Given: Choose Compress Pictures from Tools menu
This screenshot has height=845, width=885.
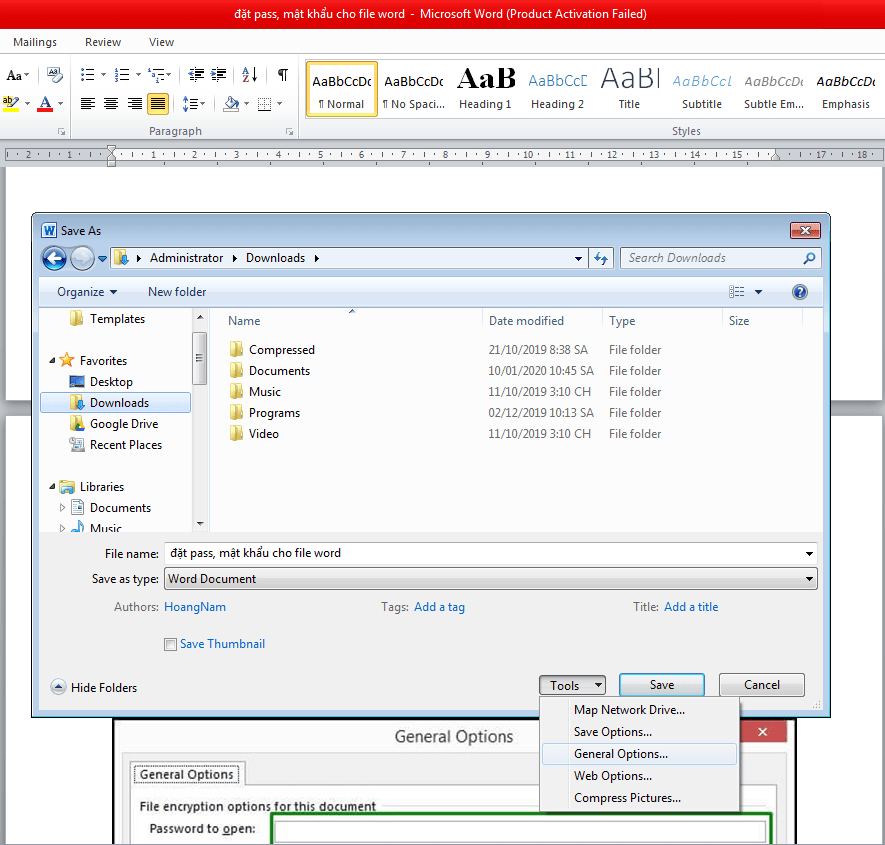Looking at the screenshot, I should pyautogui.click(x=639, y=798).
